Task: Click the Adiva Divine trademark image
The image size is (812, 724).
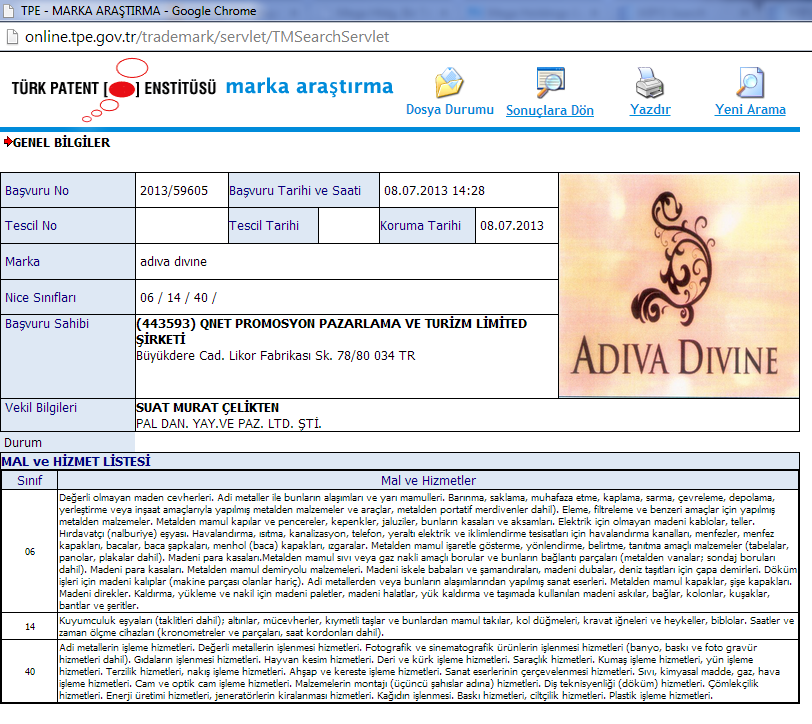Action: pyautogui.click(x=679, y=285)
